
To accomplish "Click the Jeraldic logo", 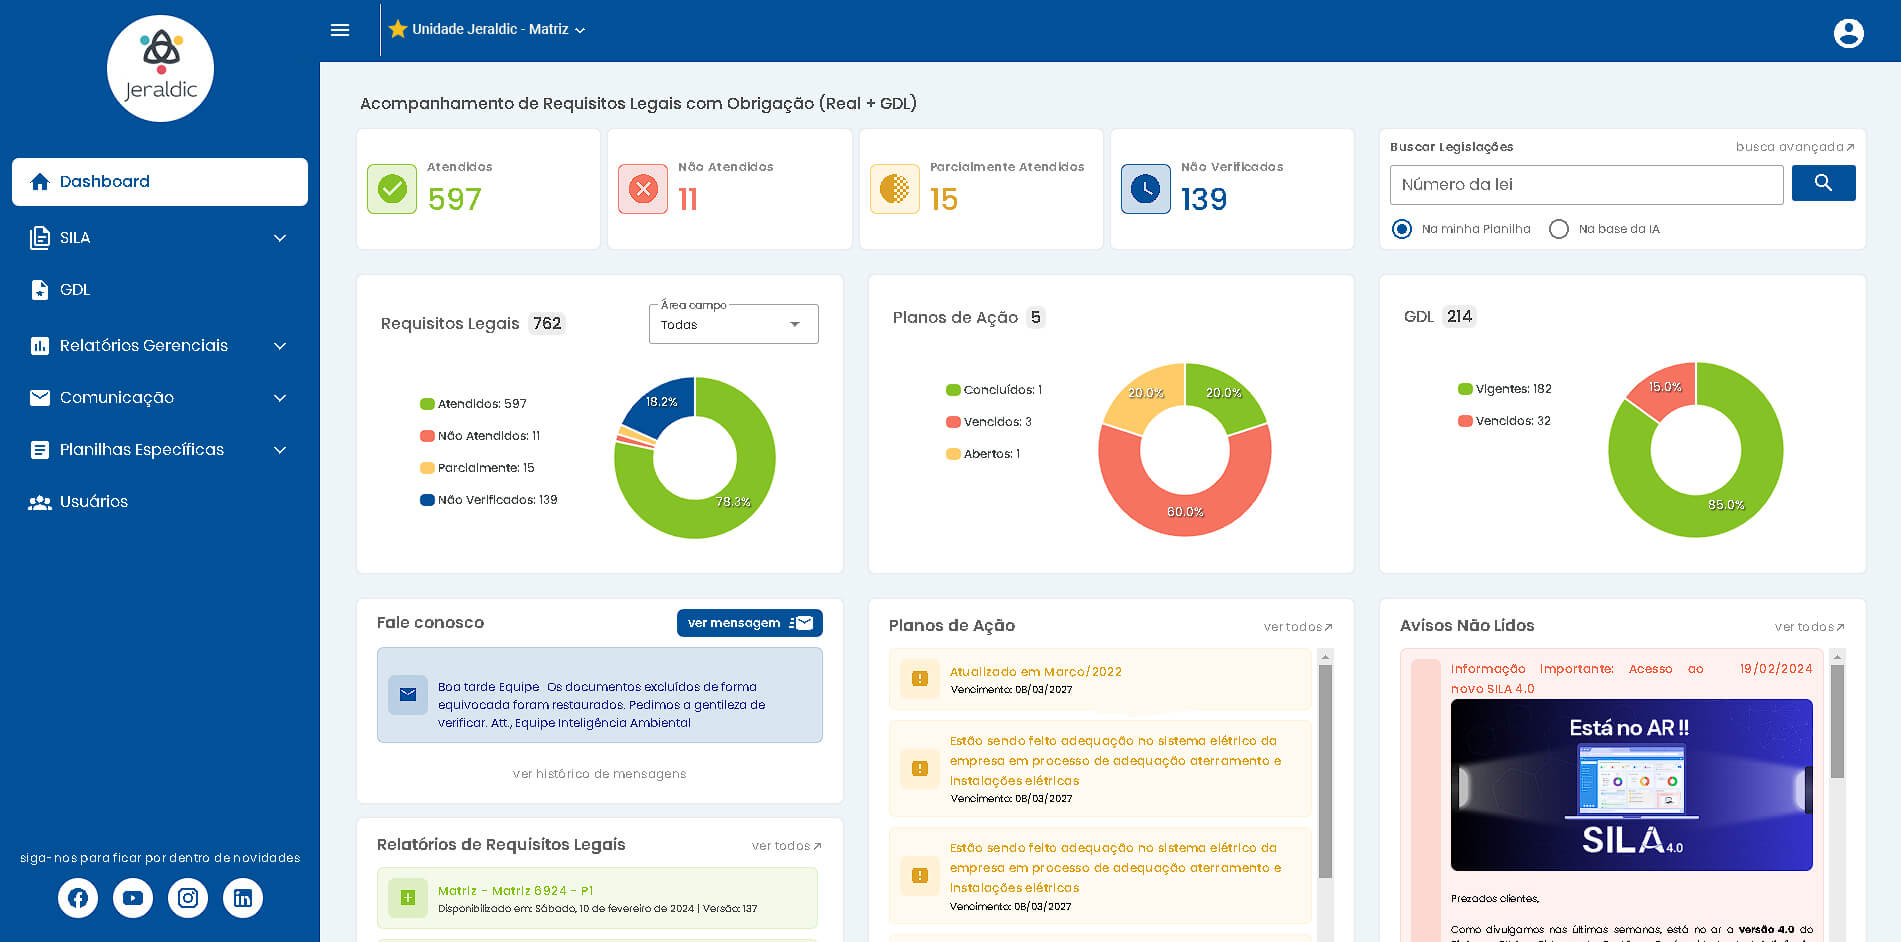I will click(x=160, y=68).
